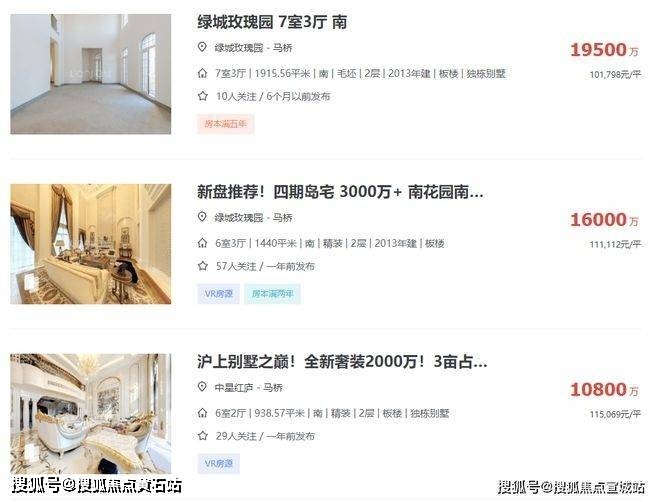Open listing title 新盘推荐！四期岛宅 3000万+
660x502 pixels.
[340, 192]
